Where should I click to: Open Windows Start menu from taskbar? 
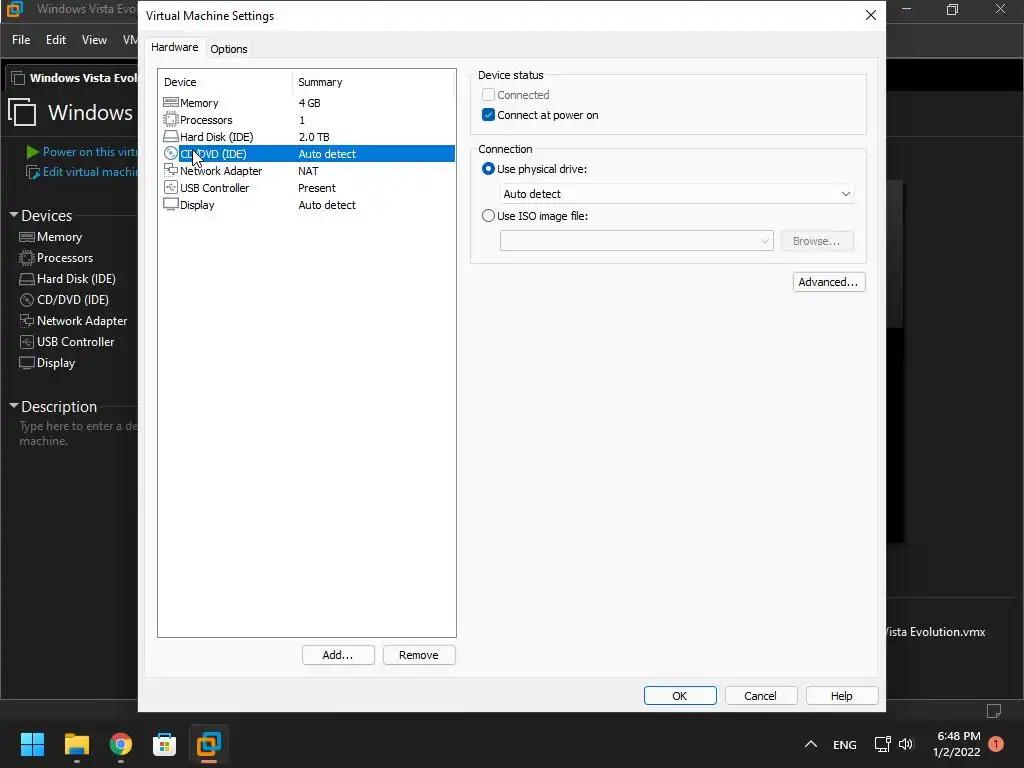32,744
